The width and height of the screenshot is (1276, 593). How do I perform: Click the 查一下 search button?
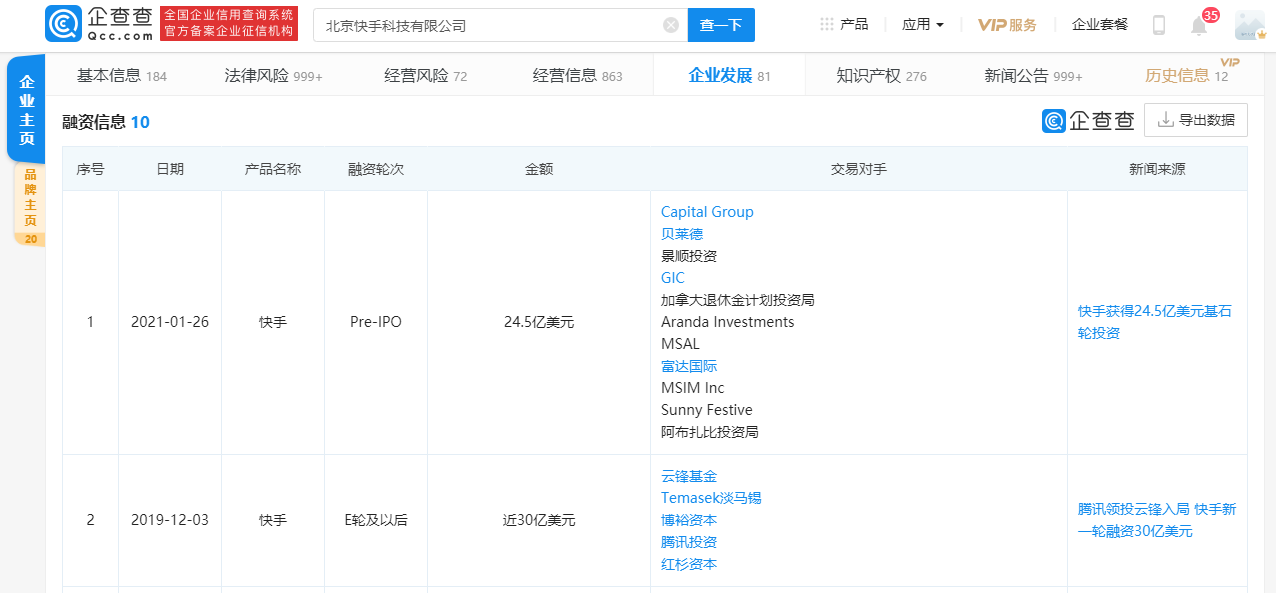coord(721,25)
